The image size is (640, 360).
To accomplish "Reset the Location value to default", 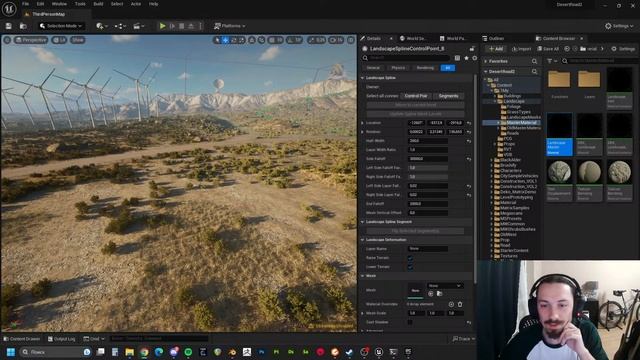I will (469, 123).
